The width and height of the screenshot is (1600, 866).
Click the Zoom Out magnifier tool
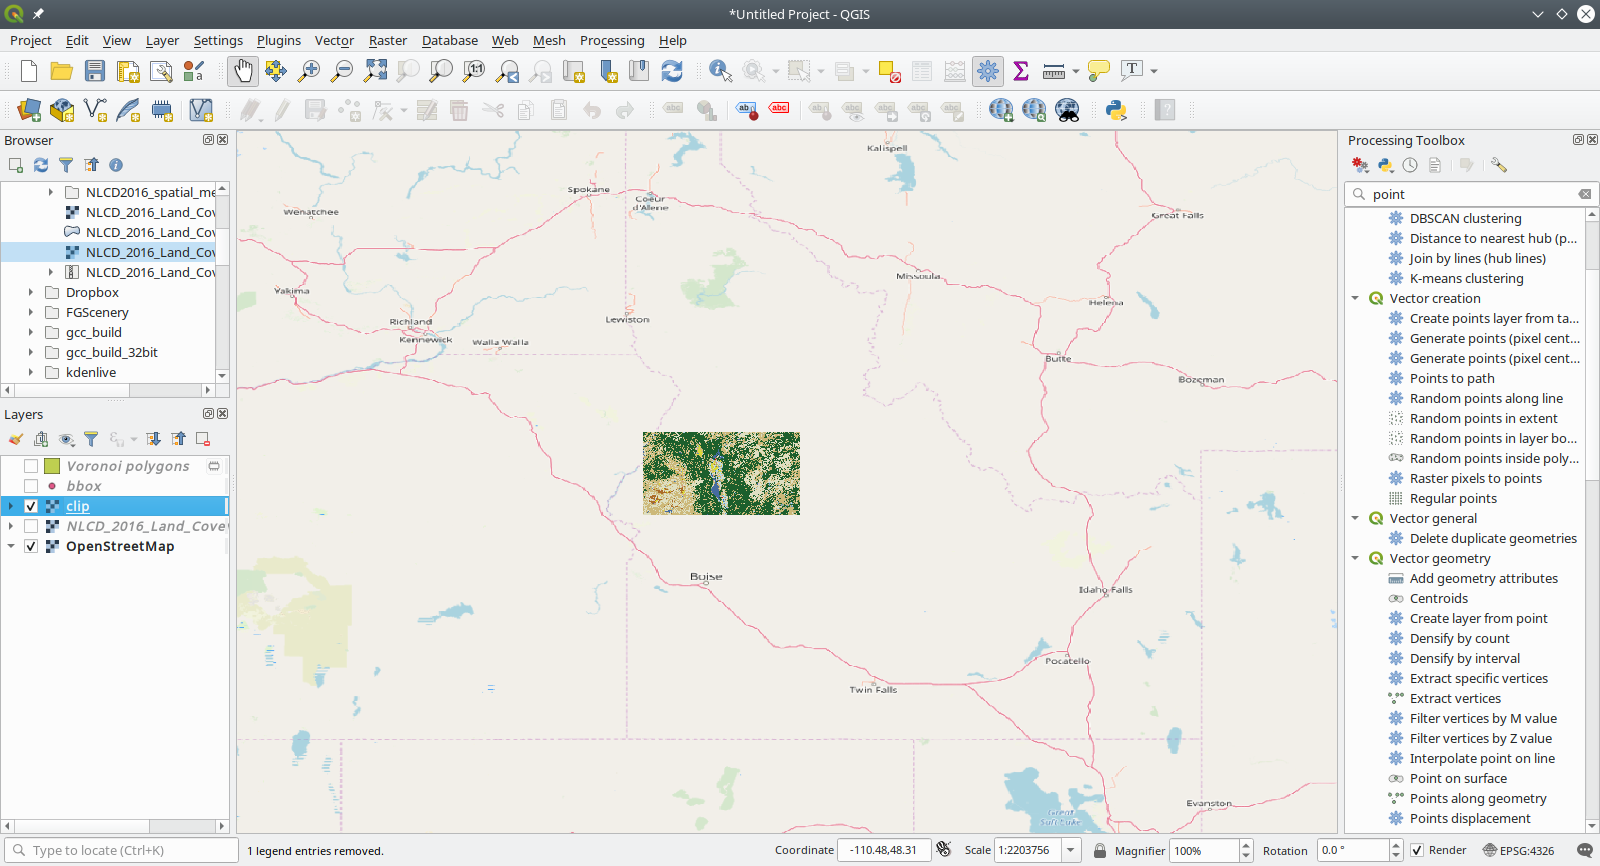(342, 71)
